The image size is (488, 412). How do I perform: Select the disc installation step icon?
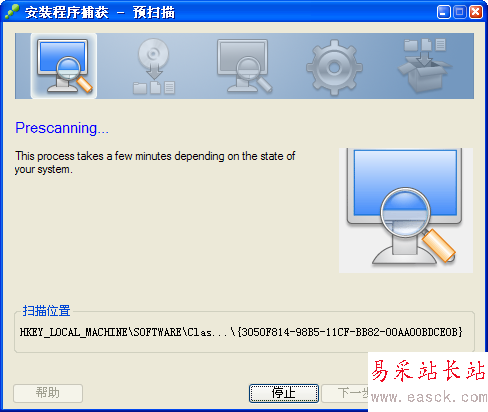(154, 66)
